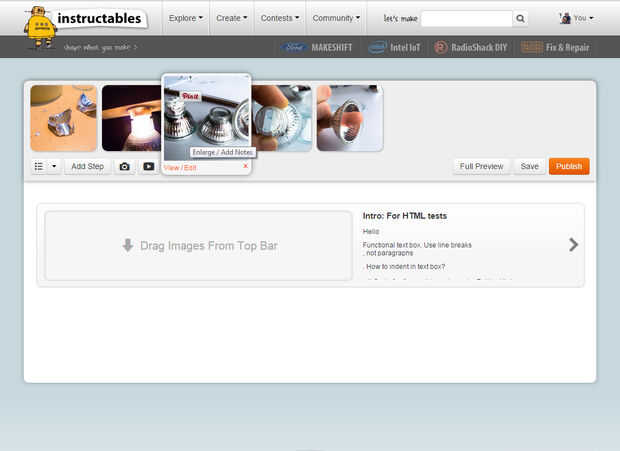This screenshot has height=451, width=620.
Task: Open the Intel IoT channel link
Action: tap(394, 47)
